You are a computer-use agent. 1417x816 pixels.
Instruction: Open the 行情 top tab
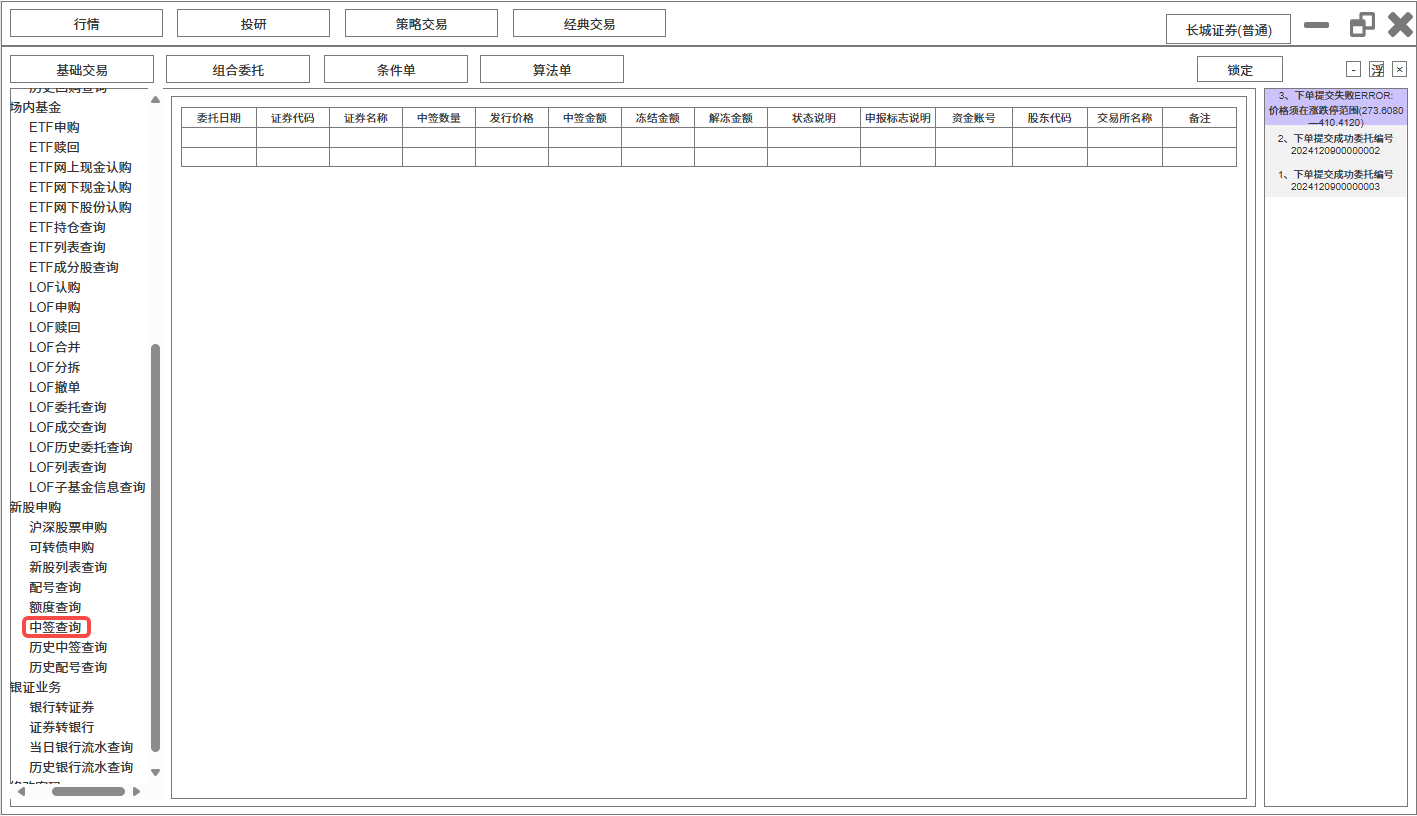coord(86,24)
